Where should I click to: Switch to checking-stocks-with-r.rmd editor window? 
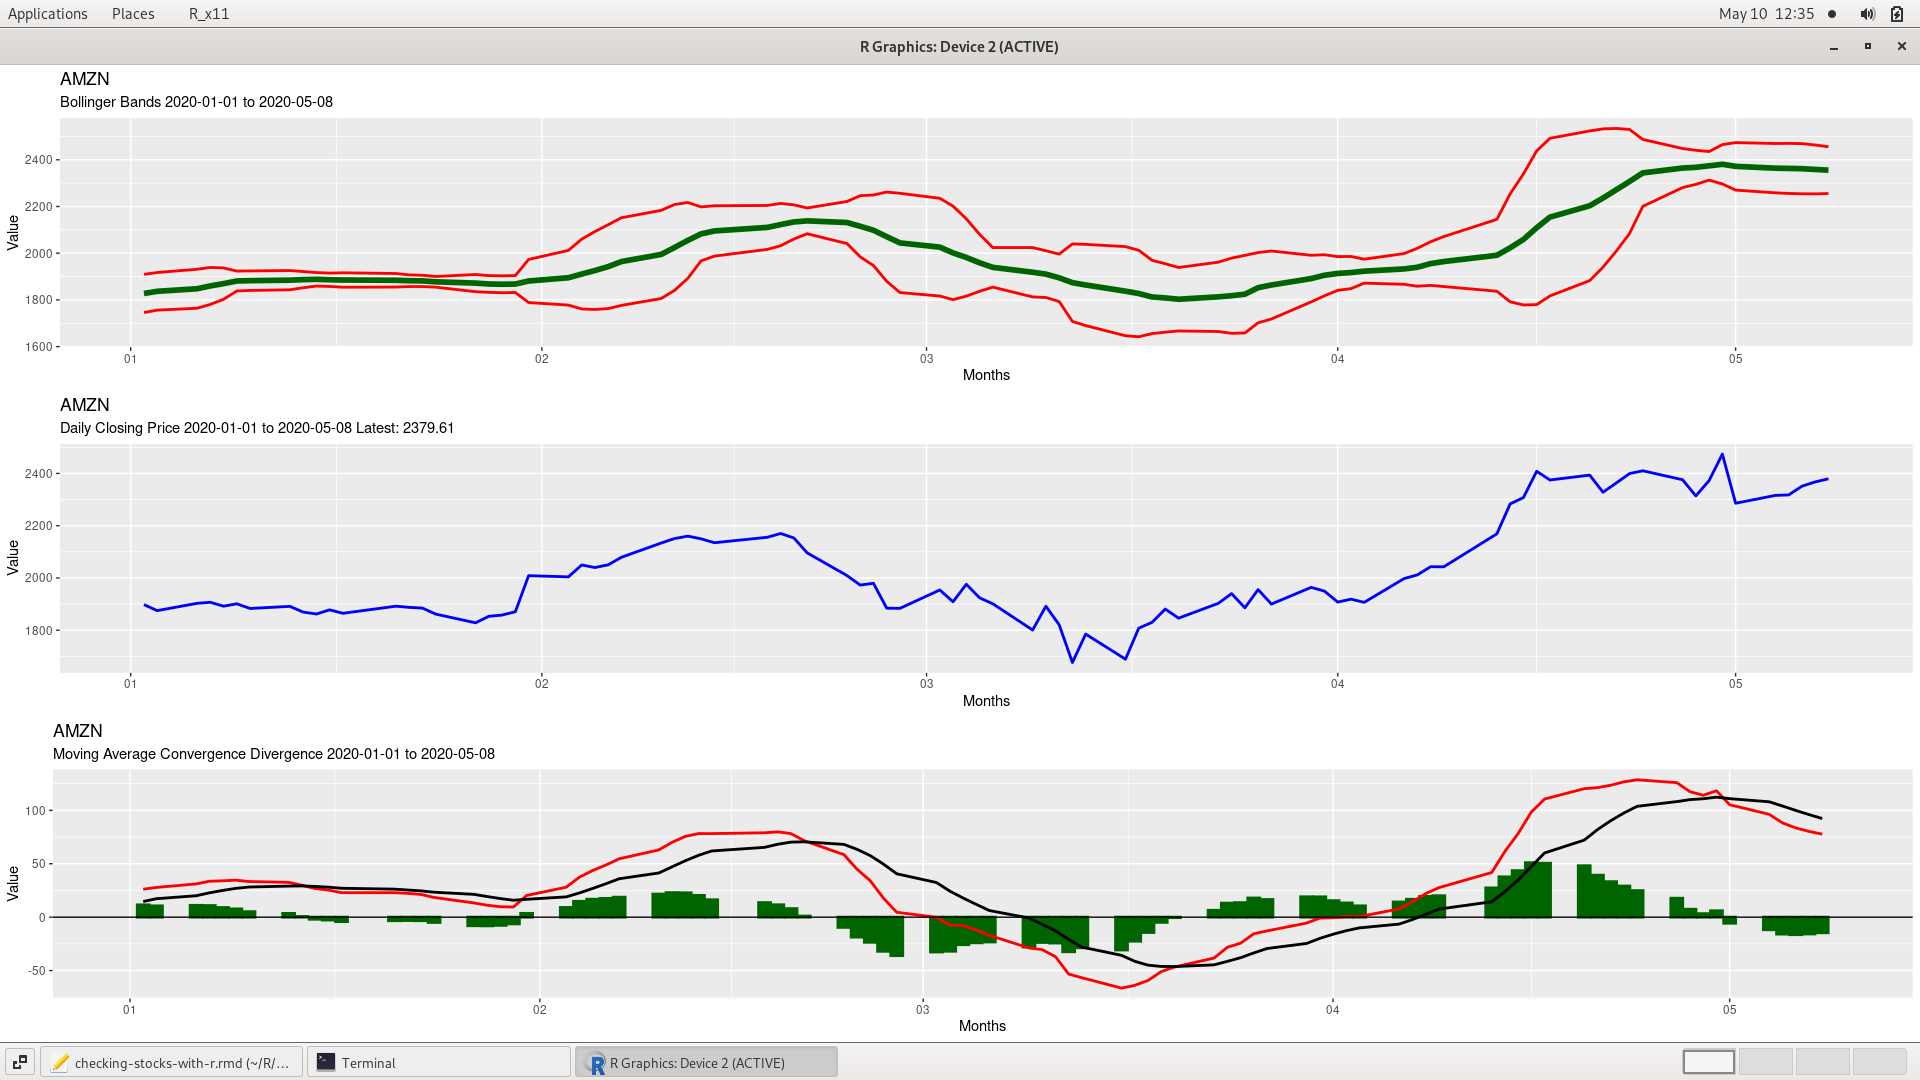[171, 1062]
